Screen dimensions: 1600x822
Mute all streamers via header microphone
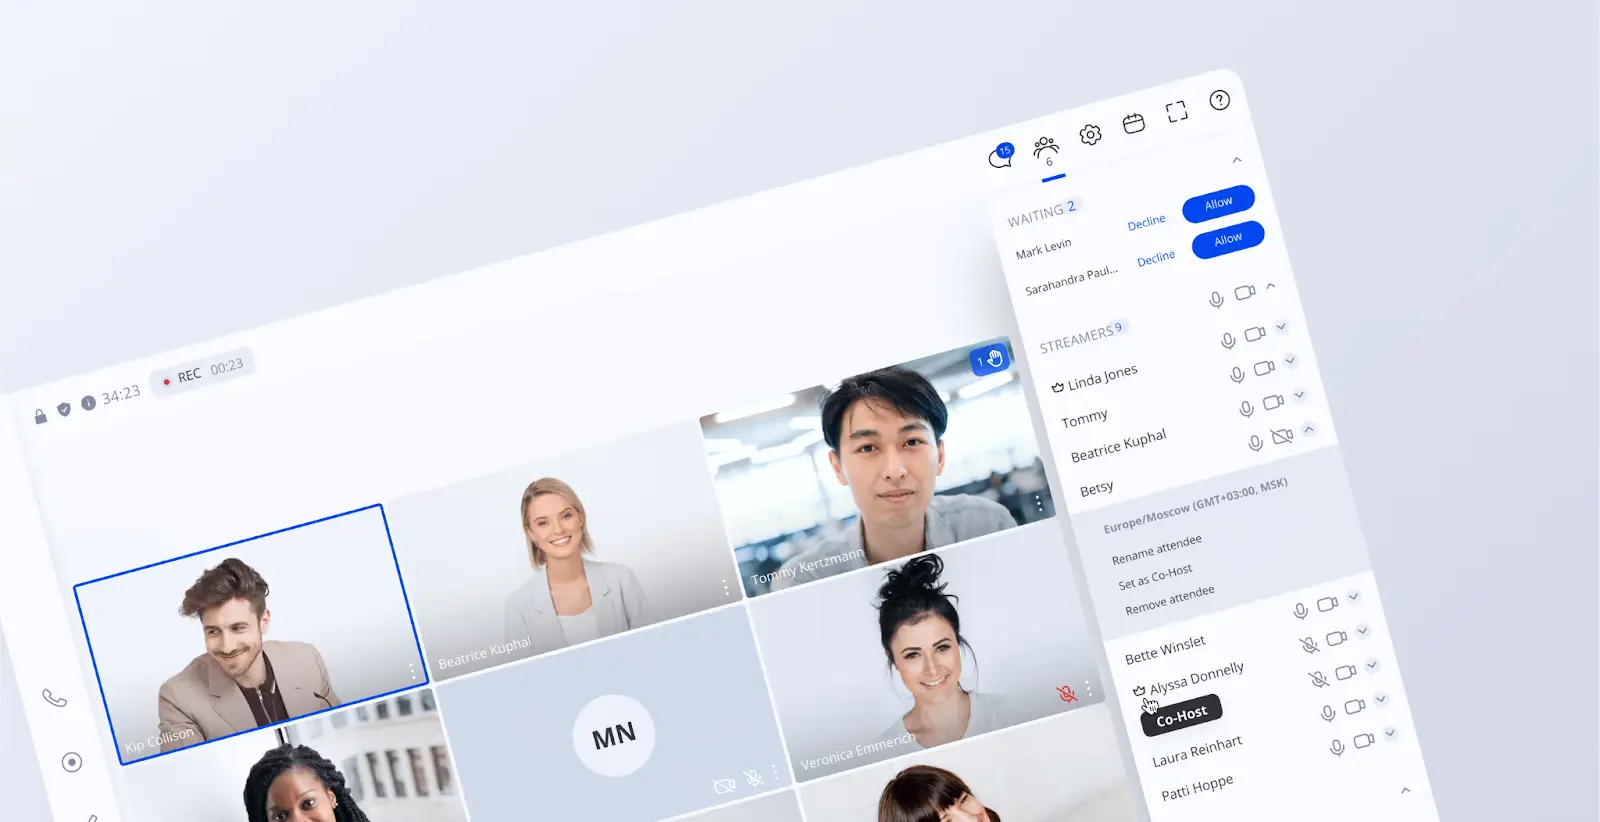(x=1216, y=299)
